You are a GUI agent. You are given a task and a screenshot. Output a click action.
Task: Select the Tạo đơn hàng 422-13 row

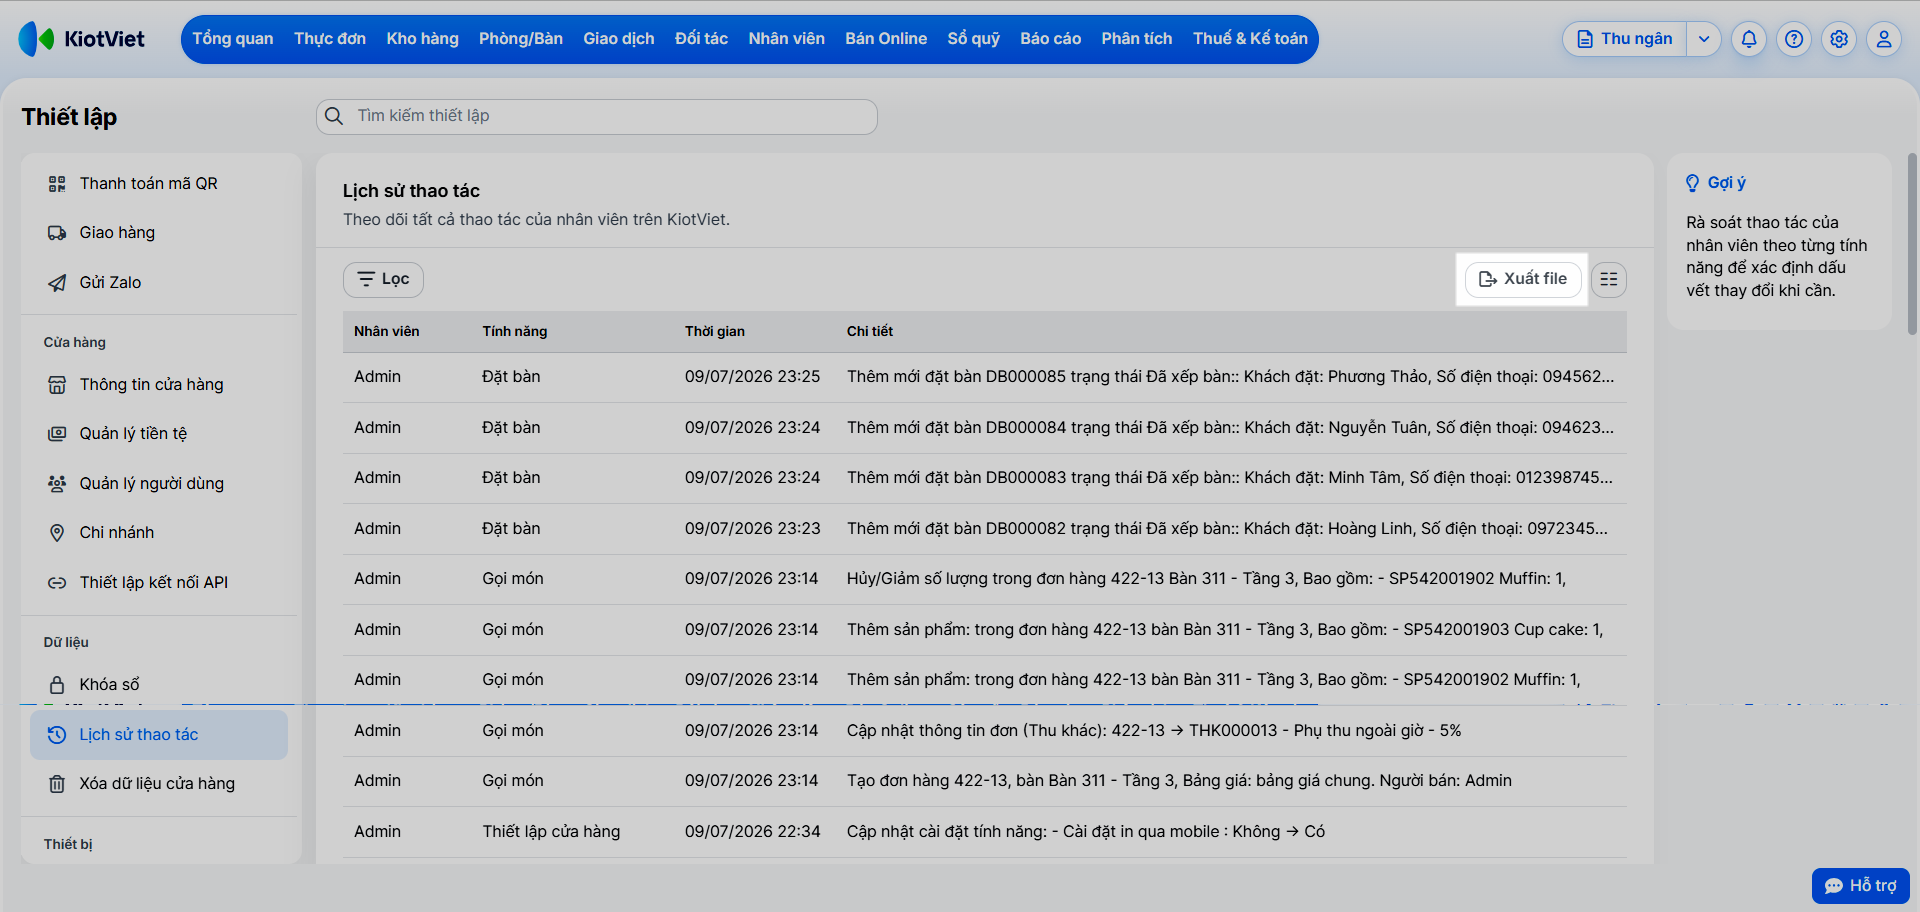[985, 781]
